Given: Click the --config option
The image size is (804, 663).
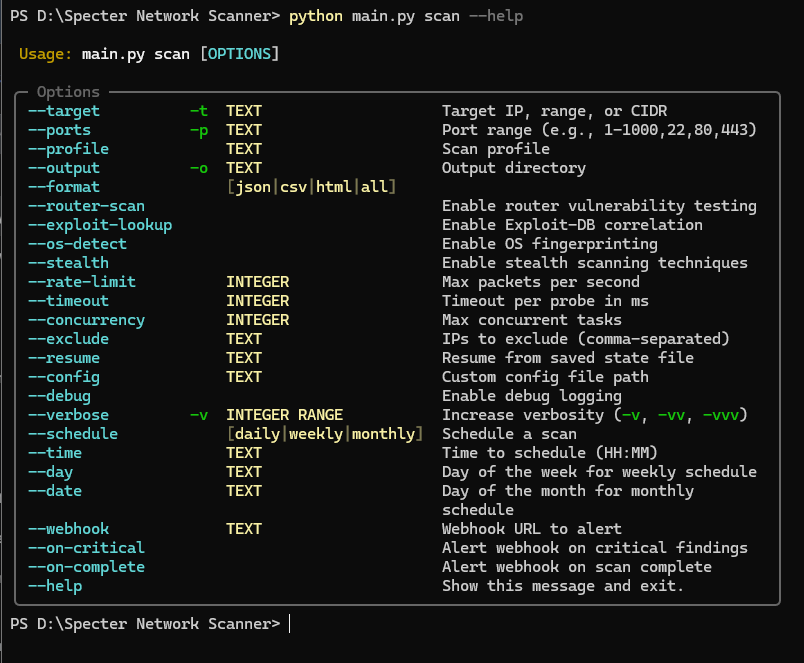Looking at the screenshot, I should pyautogui.click(x=64, y=377).
